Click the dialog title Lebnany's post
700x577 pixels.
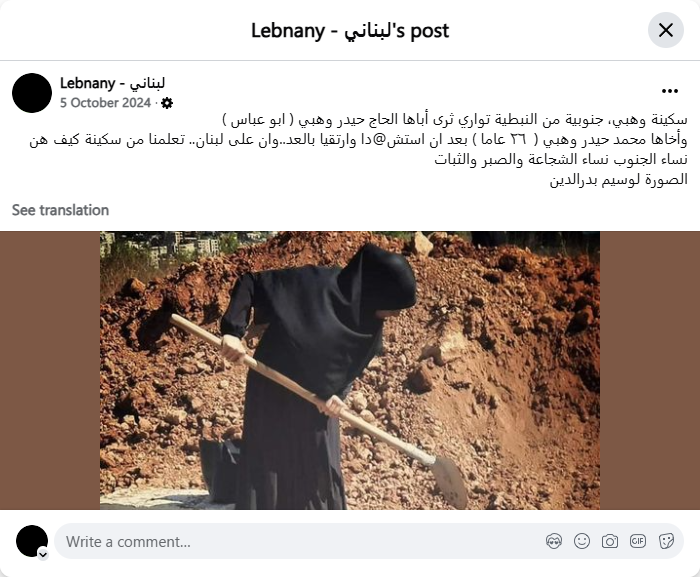pyautogui.click(x=350, y=30)
